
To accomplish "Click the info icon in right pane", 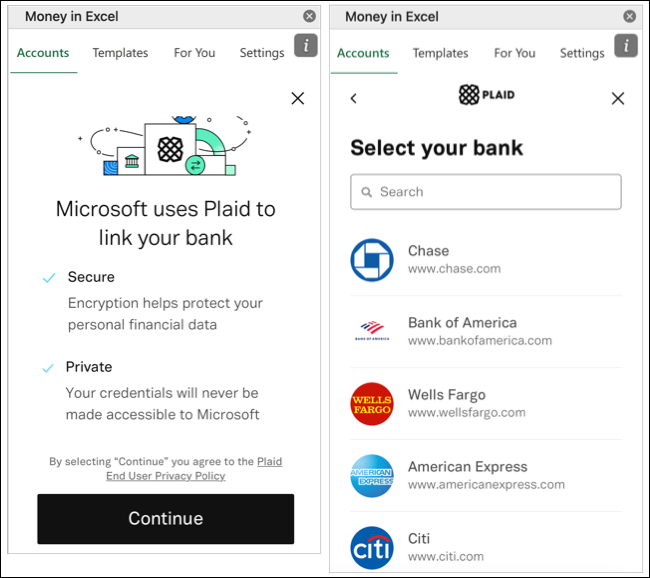I will pos(626,45).
